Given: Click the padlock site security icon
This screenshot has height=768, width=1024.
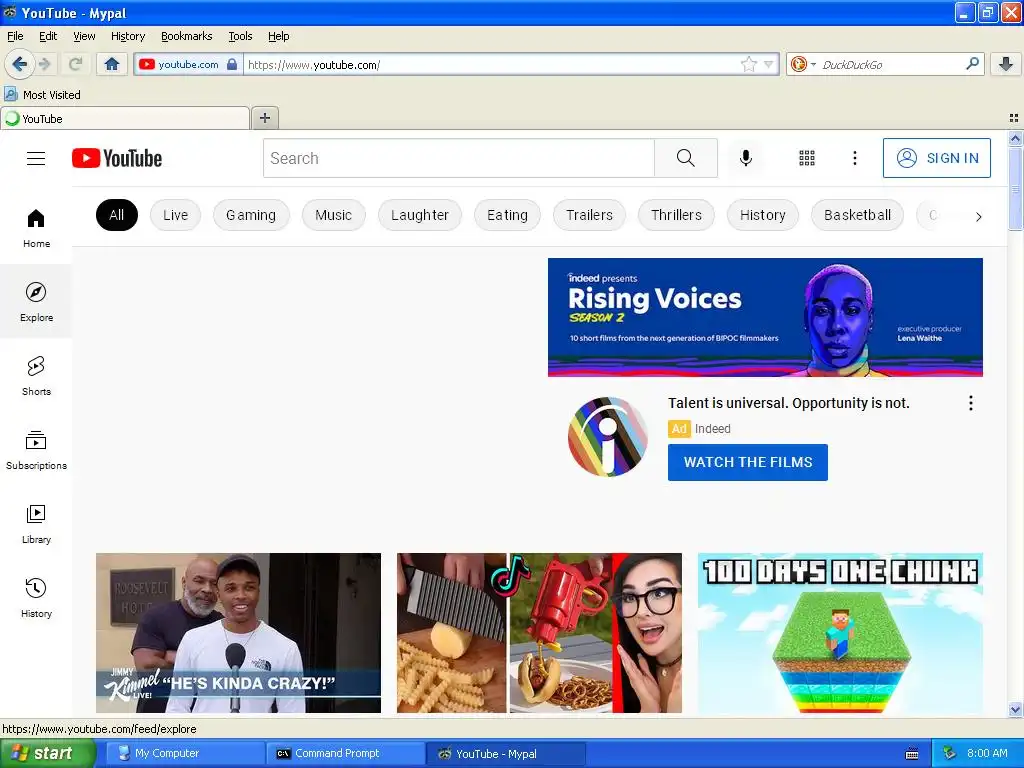Looking at the screenshot, I should point(232,64).
